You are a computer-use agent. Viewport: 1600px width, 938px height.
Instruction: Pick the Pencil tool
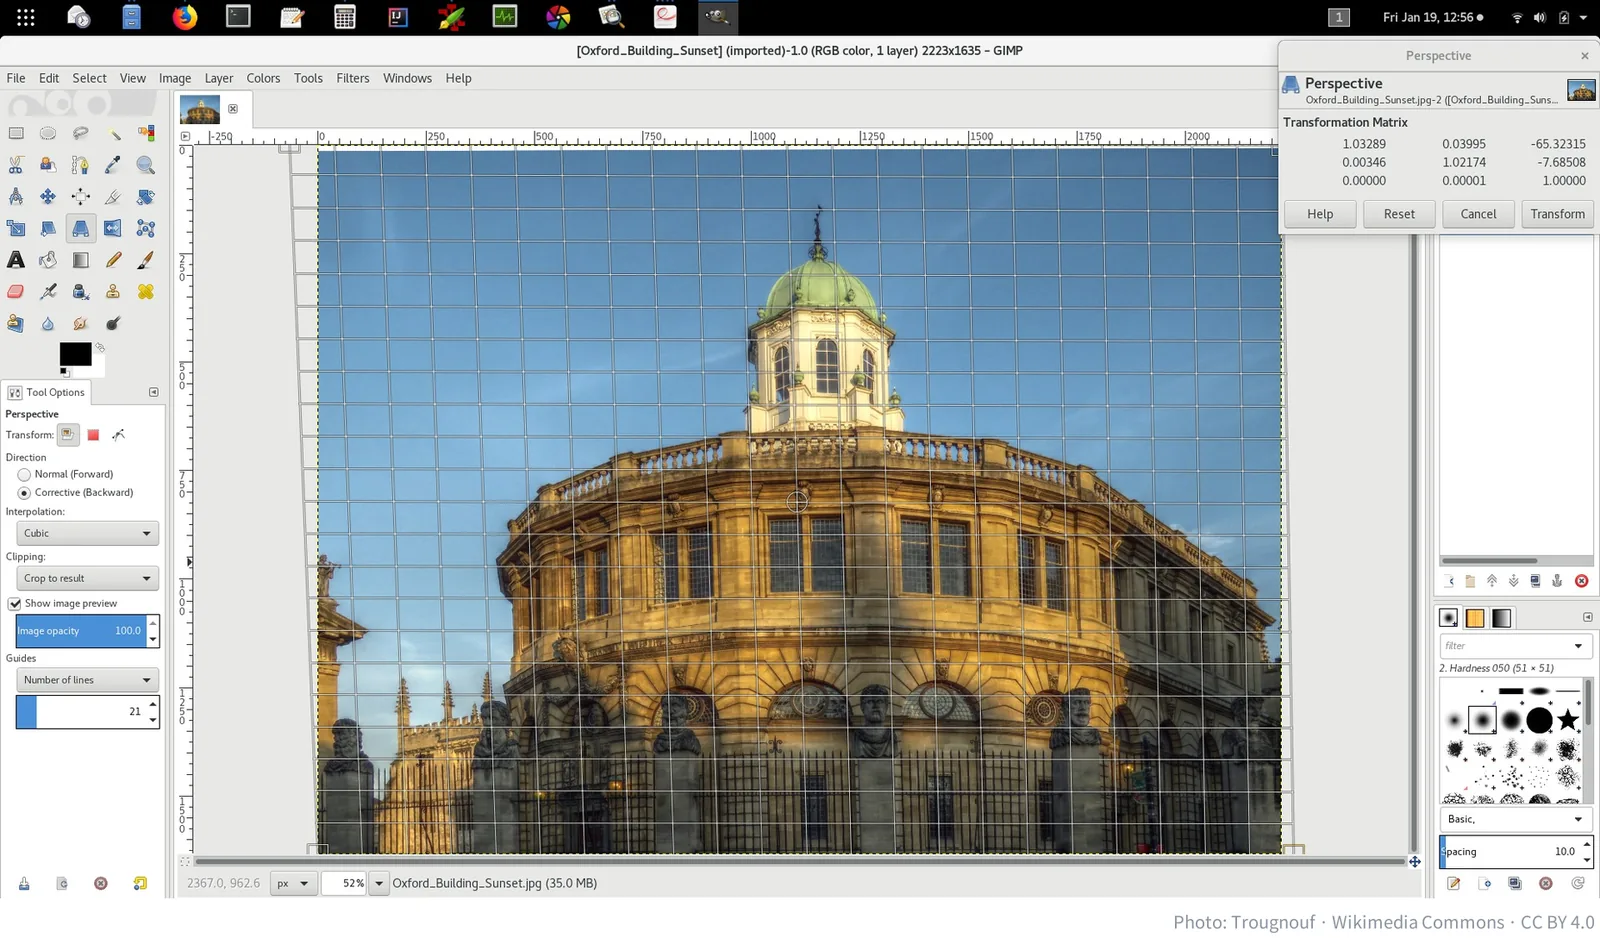click(x=113, y=260)
